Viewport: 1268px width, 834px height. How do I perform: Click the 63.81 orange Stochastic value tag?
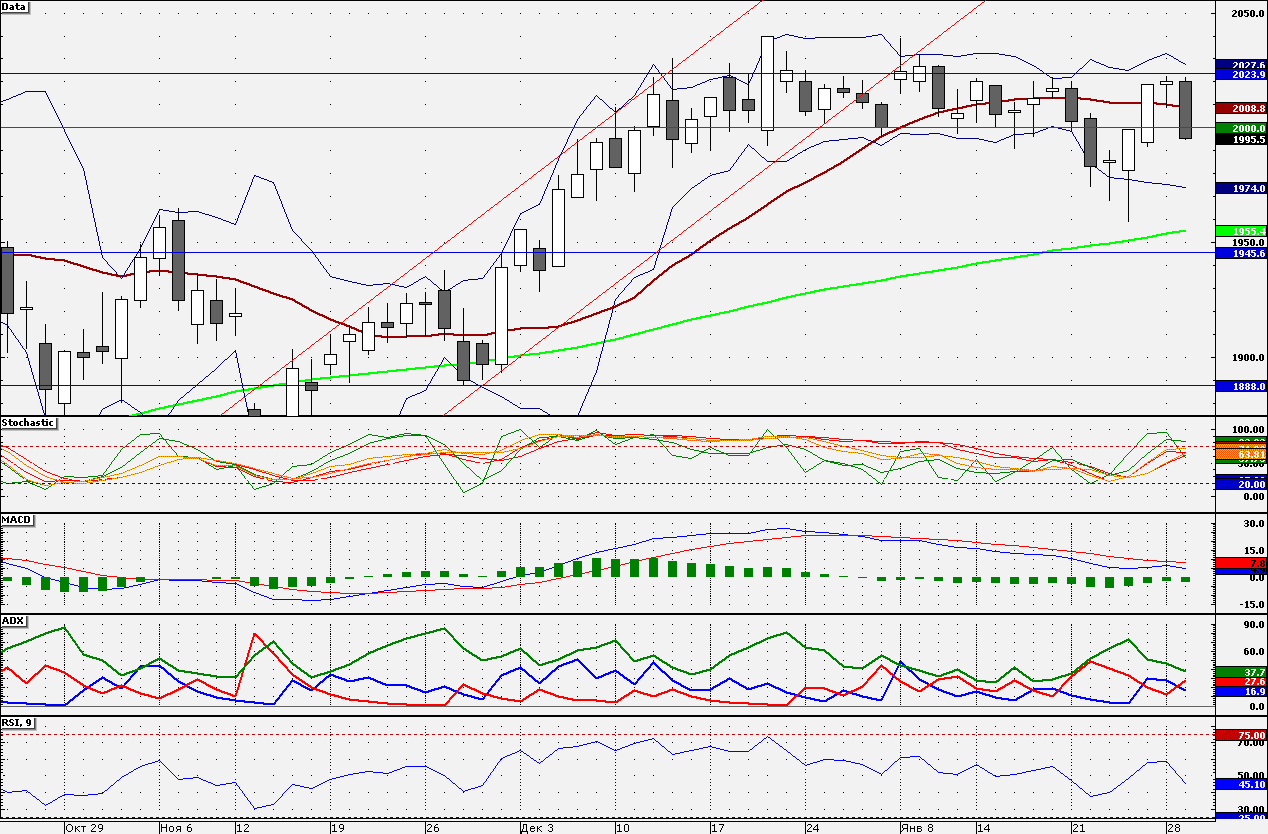click(x=1241, y=454)
